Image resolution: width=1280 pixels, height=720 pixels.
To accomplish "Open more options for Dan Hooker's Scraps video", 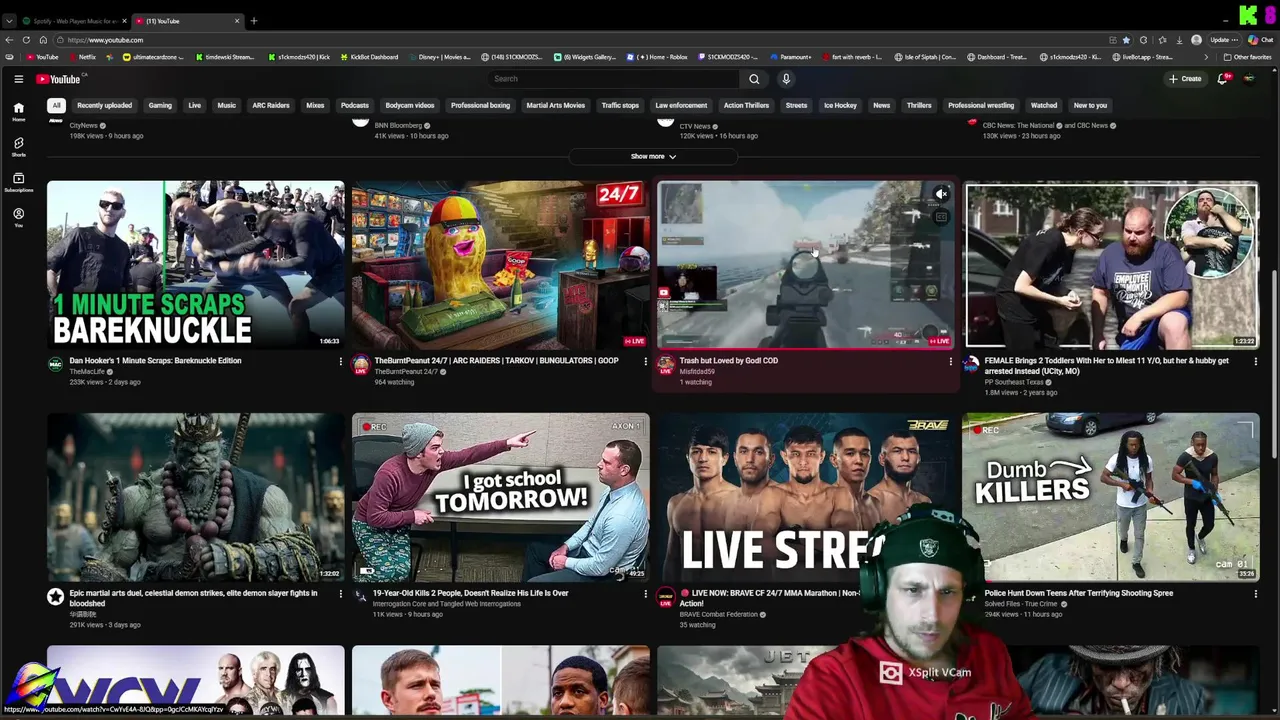I will (340, 361).
